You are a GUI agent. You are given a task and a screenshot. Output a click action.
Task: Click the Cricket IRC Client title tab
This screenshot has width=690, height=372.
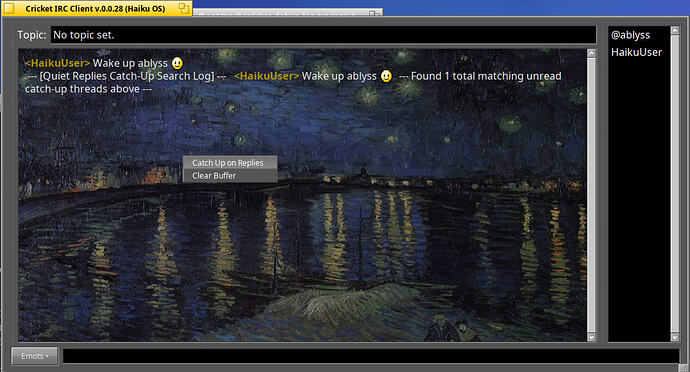pyautogui.click(x=95, y=8)
